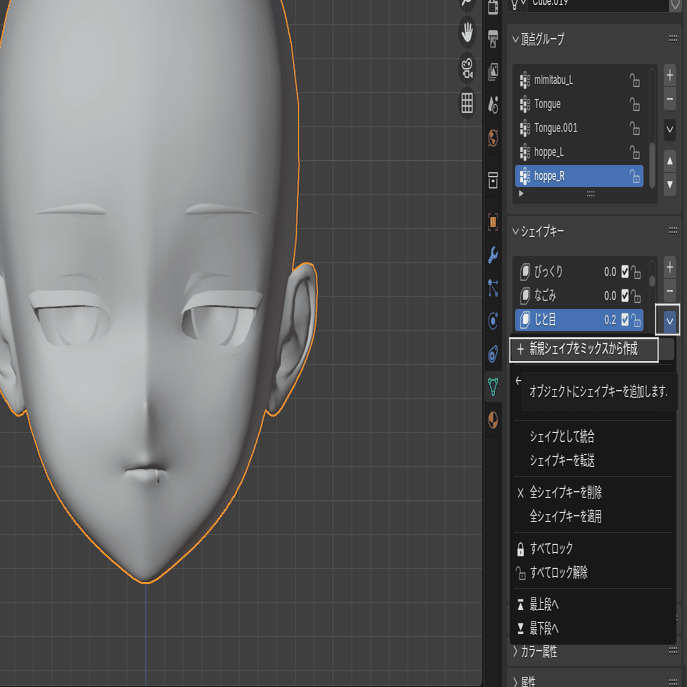
Task: Open the Modifiers wrench tab
Action: 493,255
